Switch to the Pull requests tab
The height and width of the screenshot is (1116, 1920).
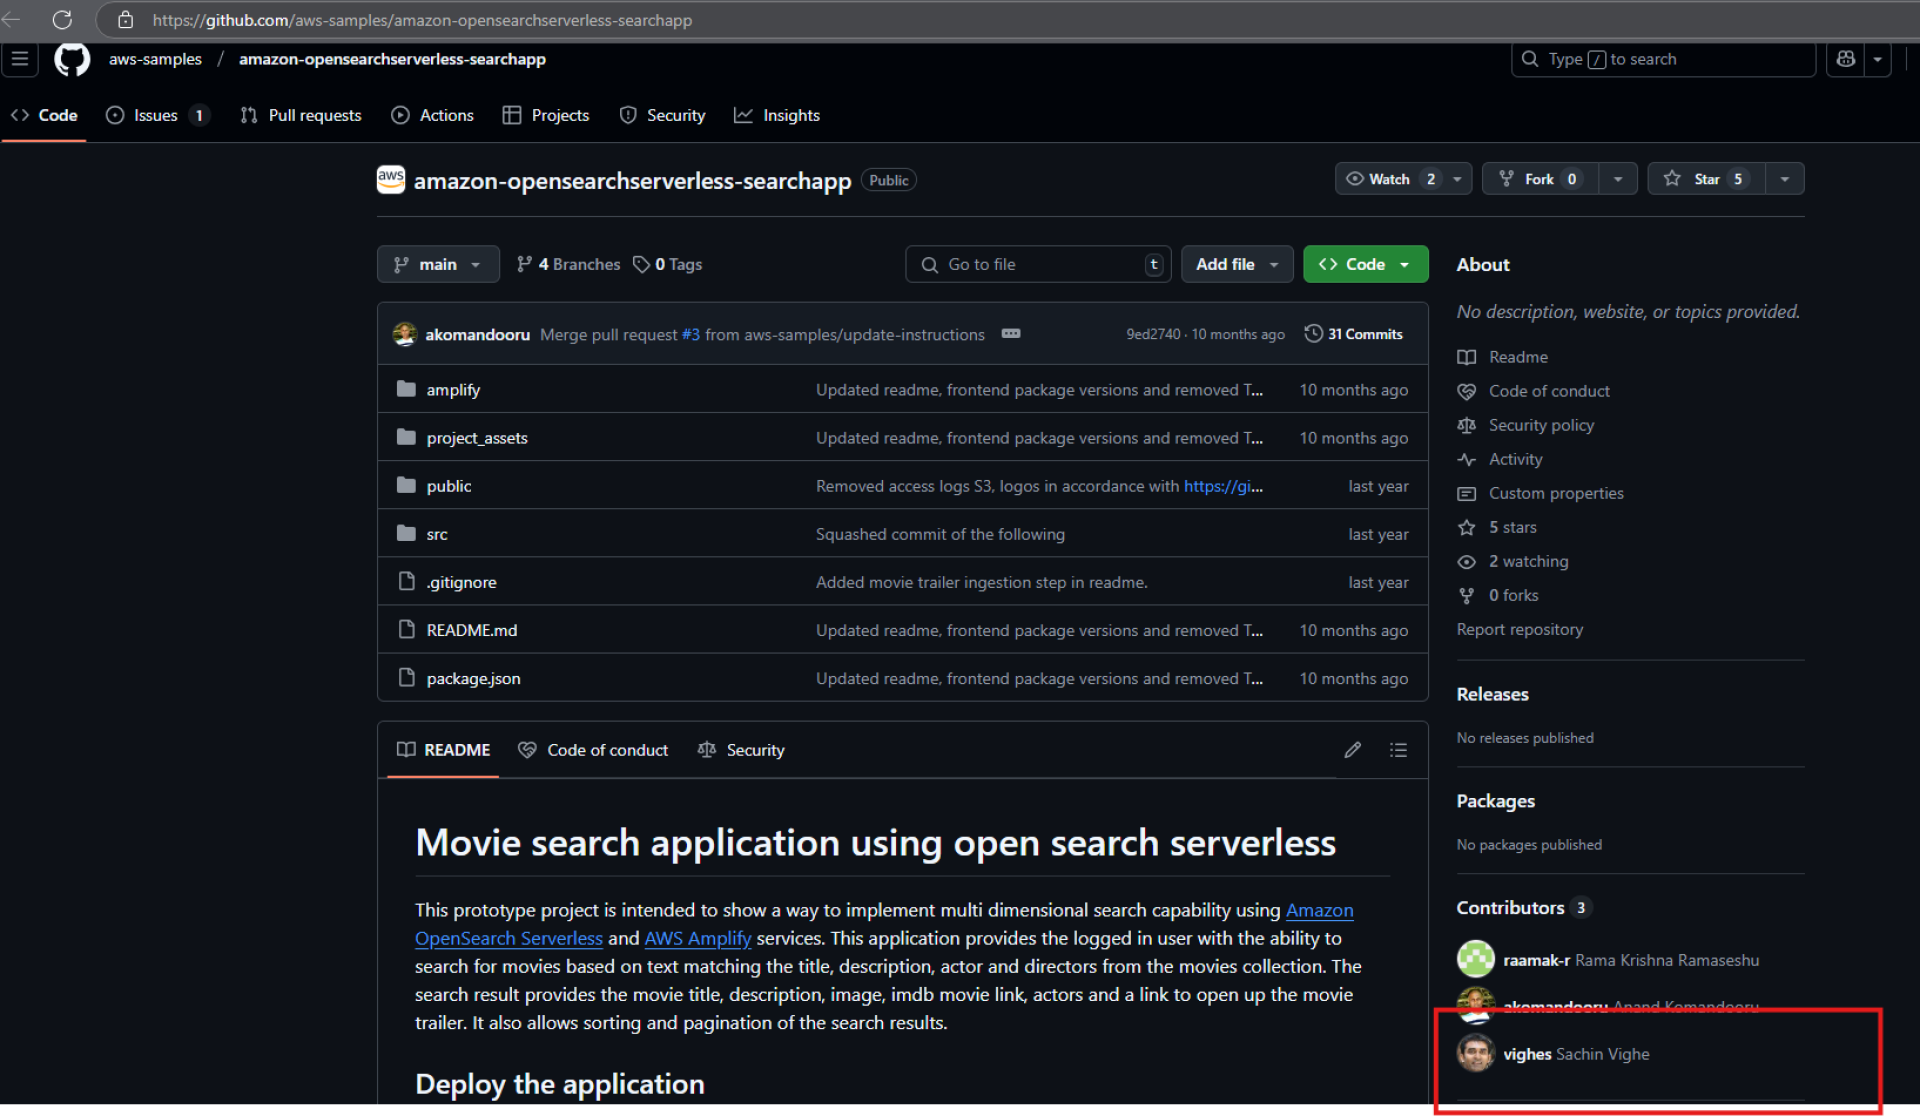[x=314, y=114]
